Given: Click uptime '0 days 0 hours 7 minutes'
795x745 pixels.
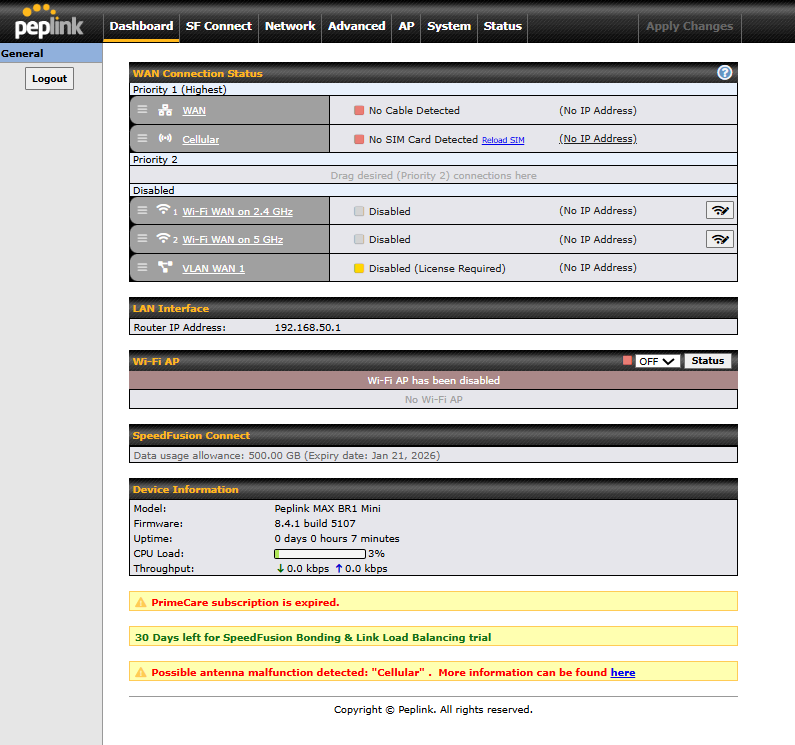Looking at the screenshot, I should 337,539.
